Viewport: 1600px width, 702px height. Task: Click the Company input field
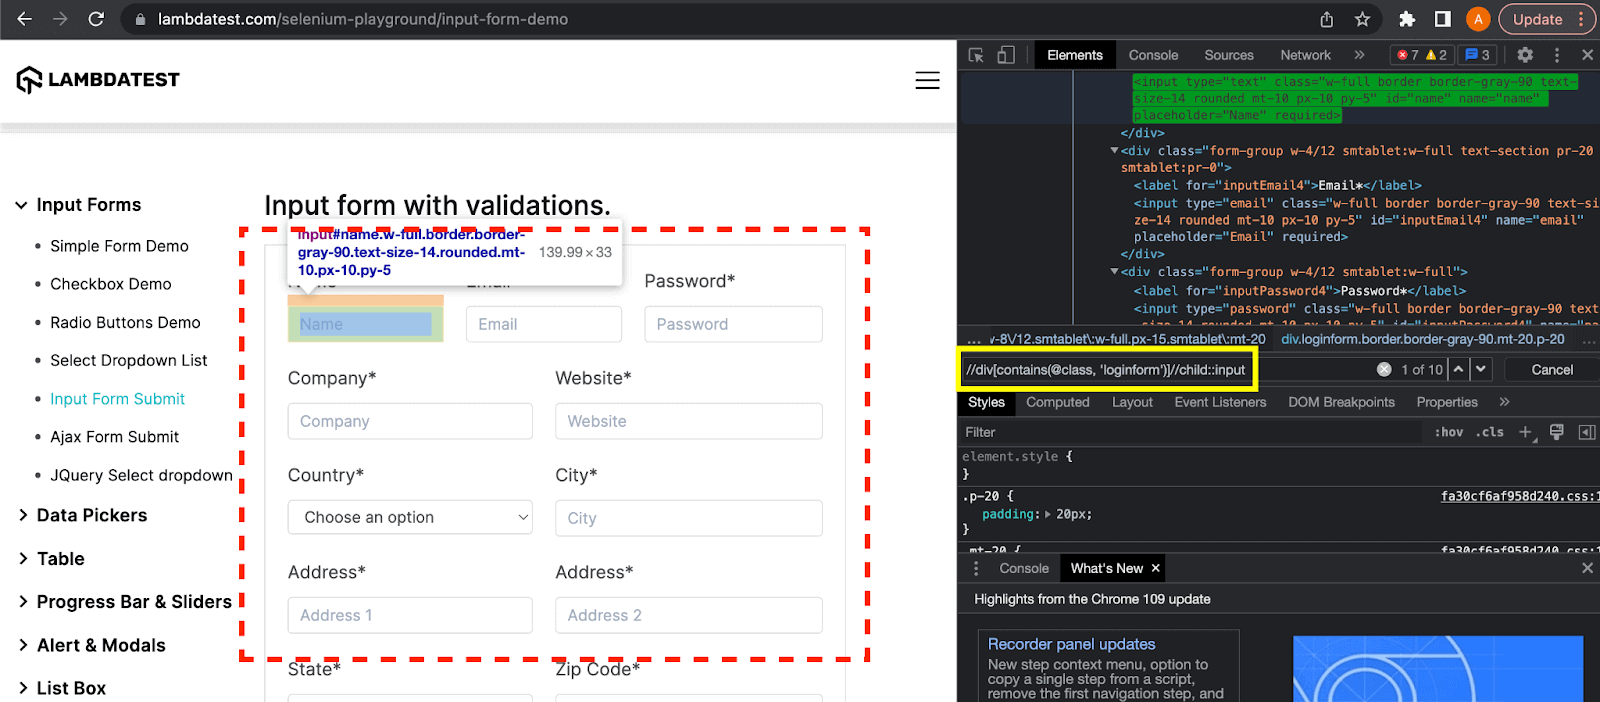tap(410, 421)
